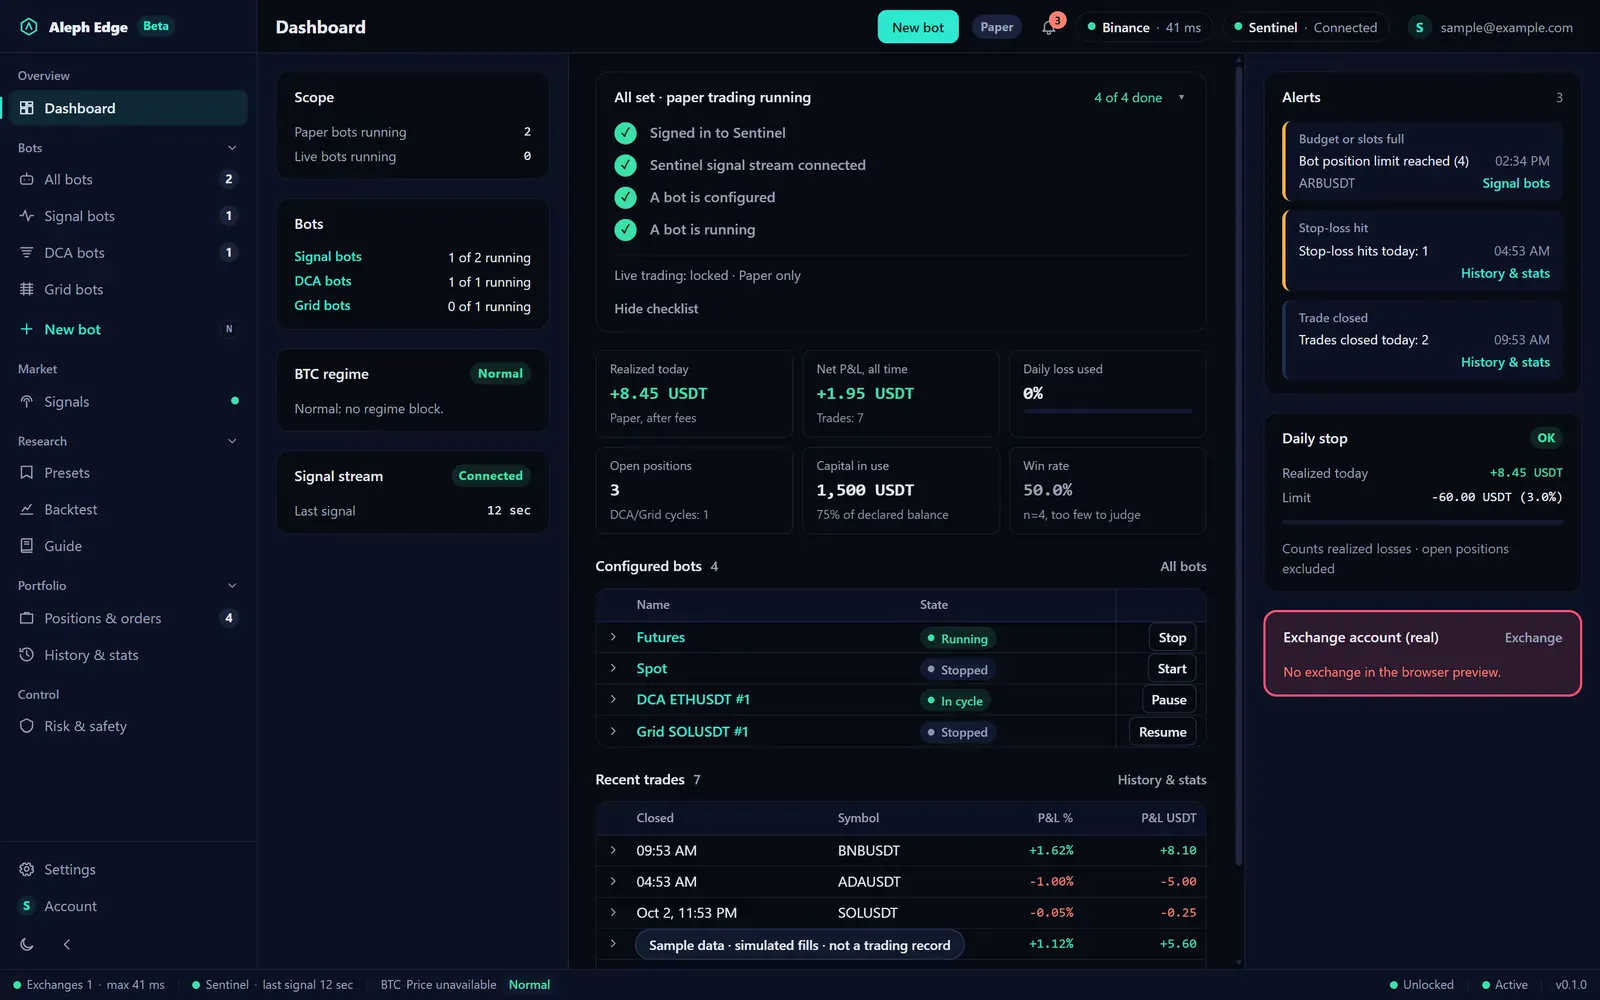Expand the Grid SOLUSDT #1 bot row

coord(613,731)
